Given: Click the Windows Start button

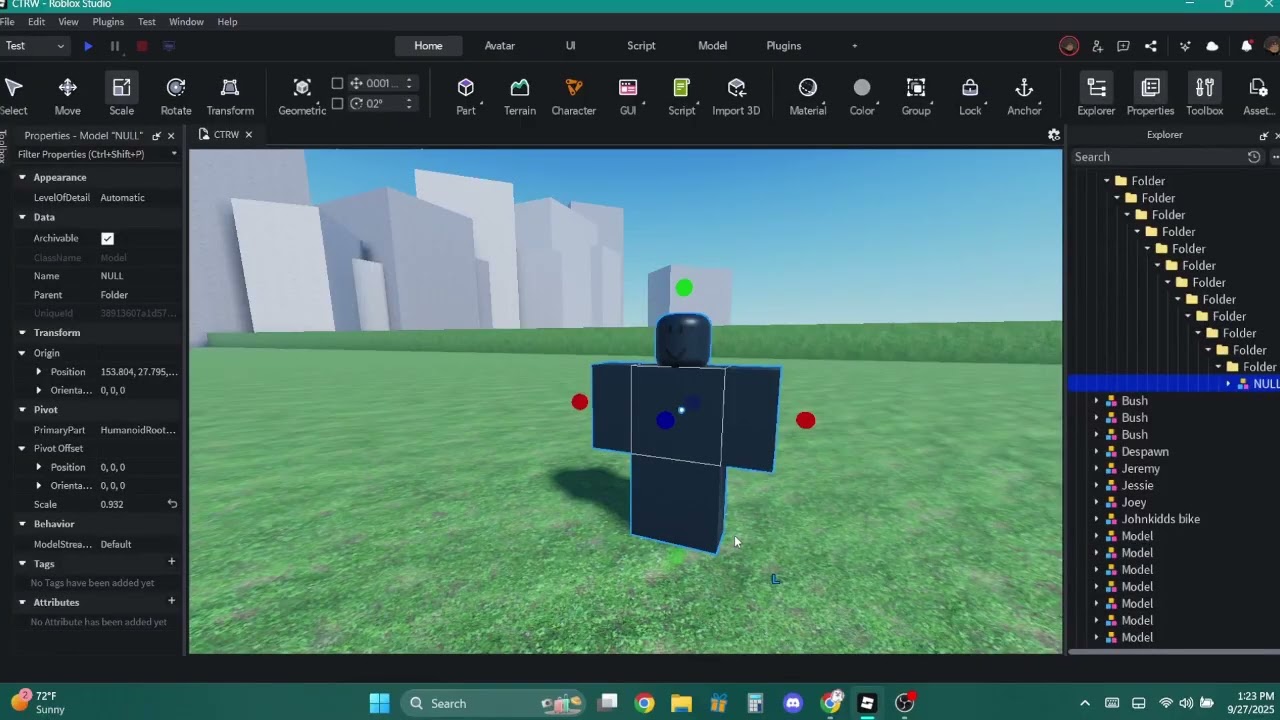Looking at the screenshot, I should (x=379, y=703).
